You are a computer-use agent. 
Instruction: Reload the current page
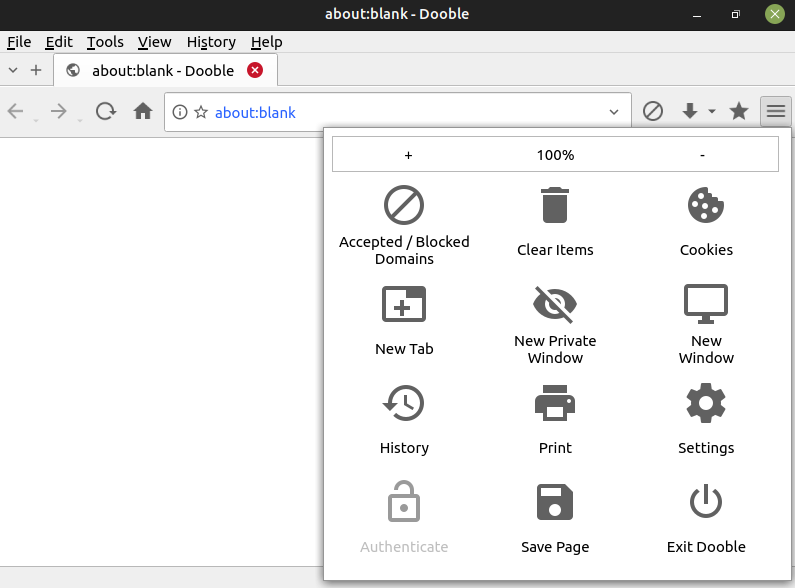tap(105, 111)
